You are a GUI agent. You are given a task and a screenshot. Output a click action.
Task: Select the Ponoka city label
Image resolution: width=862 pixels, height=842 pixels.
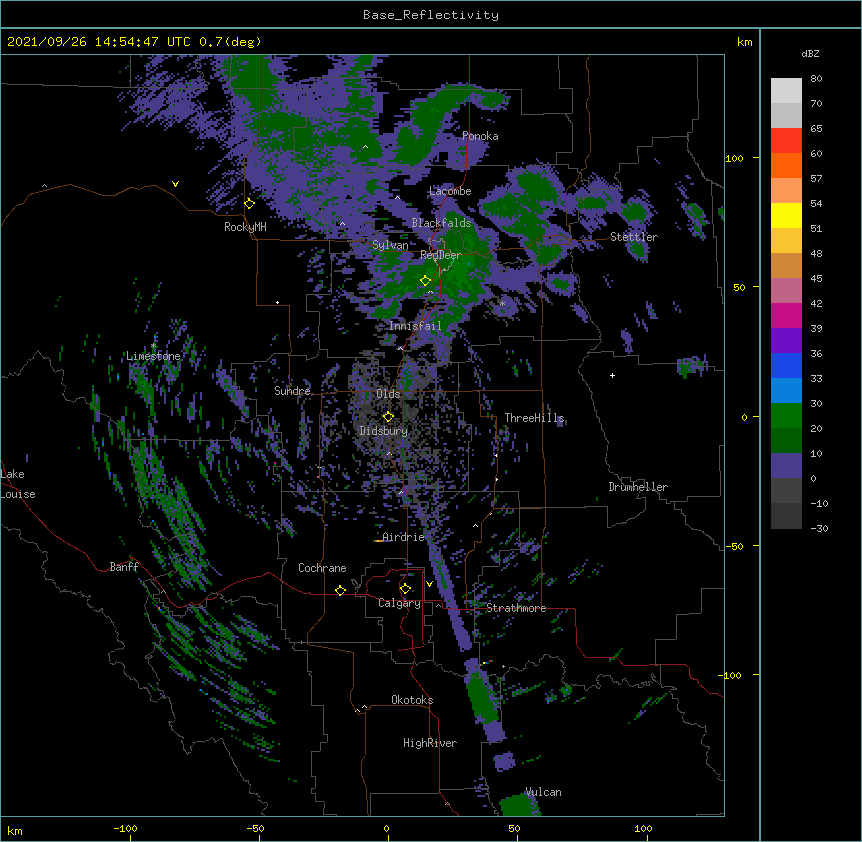pyautogui.click(x=480, y=136)
